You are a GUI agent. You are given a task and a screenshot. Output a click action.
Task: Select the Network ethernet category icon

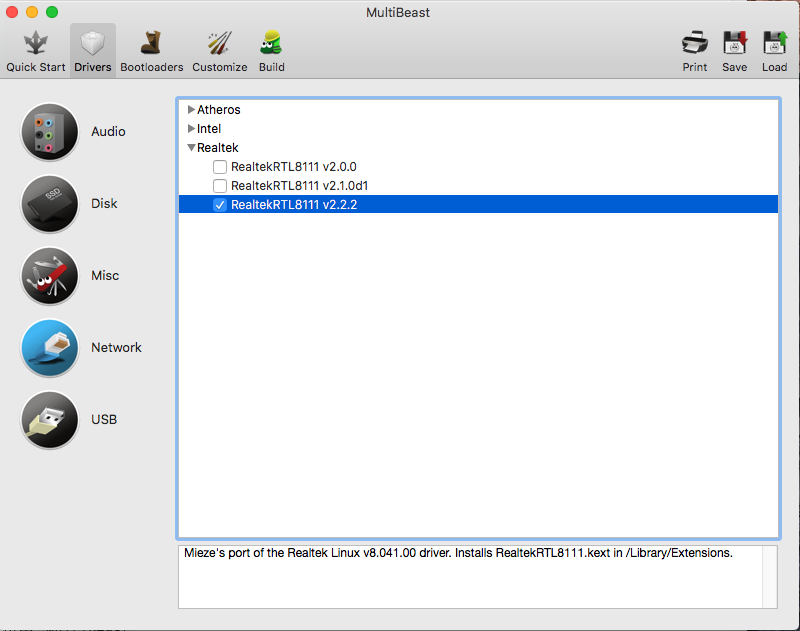pyautogui.click(x=49, y=348)
